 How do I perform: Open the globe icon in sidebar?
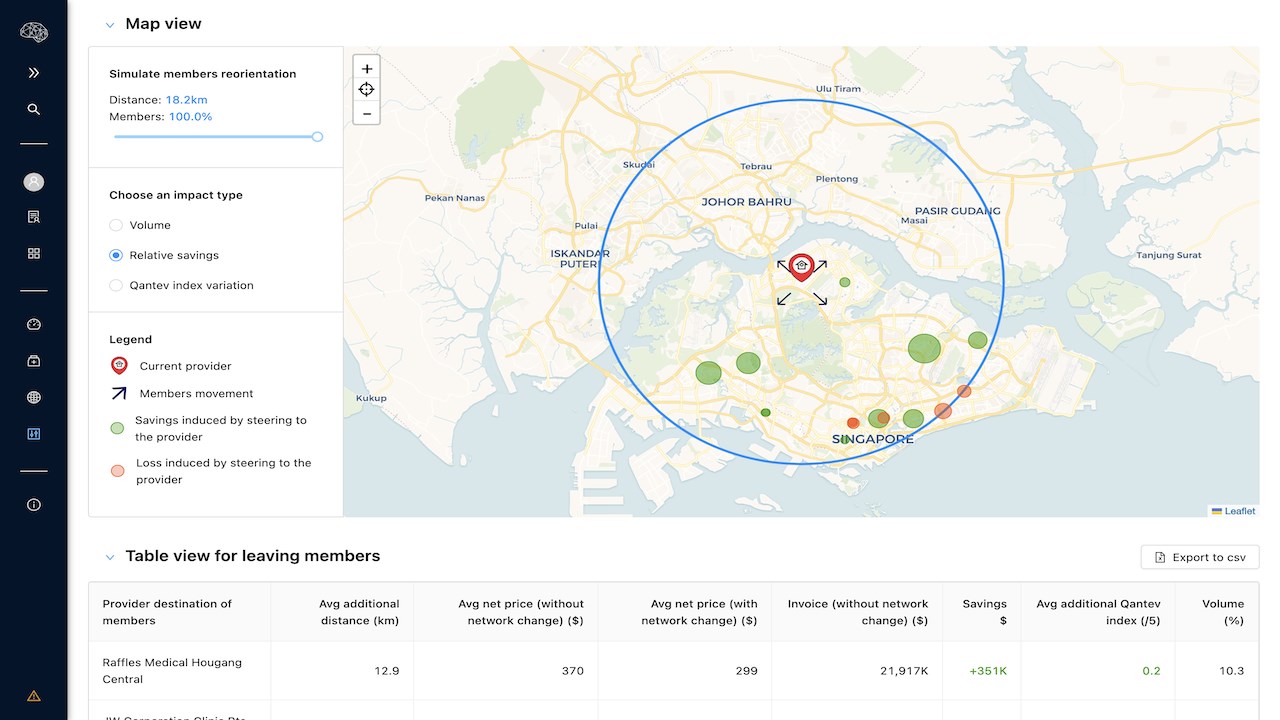point(34,398)
